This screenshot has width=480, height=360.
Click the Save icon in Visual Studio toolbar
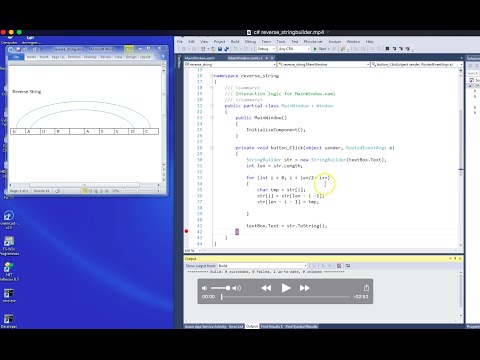tap(220, 49)
